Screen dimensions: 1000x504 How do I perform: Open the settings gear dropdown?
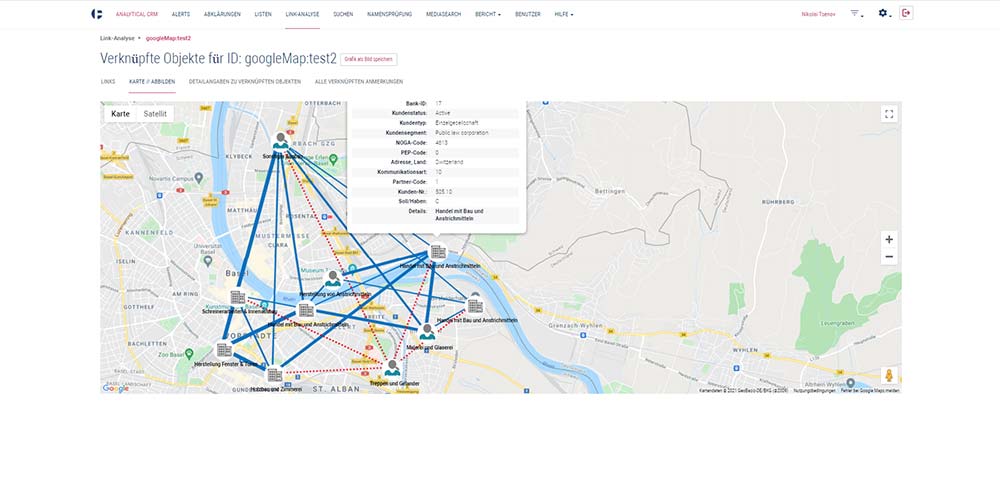click(x=884, y=13)
